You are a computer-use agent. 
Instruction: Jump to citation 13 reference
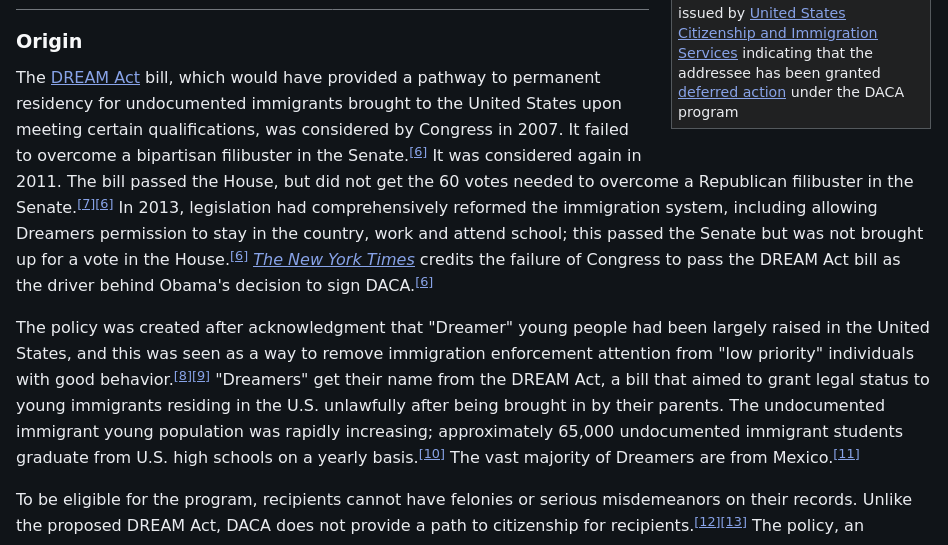click(734, 523)
